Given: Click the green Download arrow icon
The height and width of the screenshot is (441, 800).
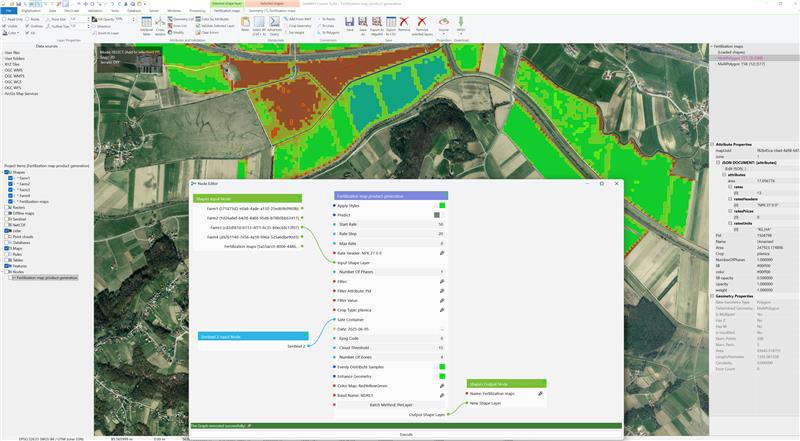Looking at the screenshot, I should [461, 24].
